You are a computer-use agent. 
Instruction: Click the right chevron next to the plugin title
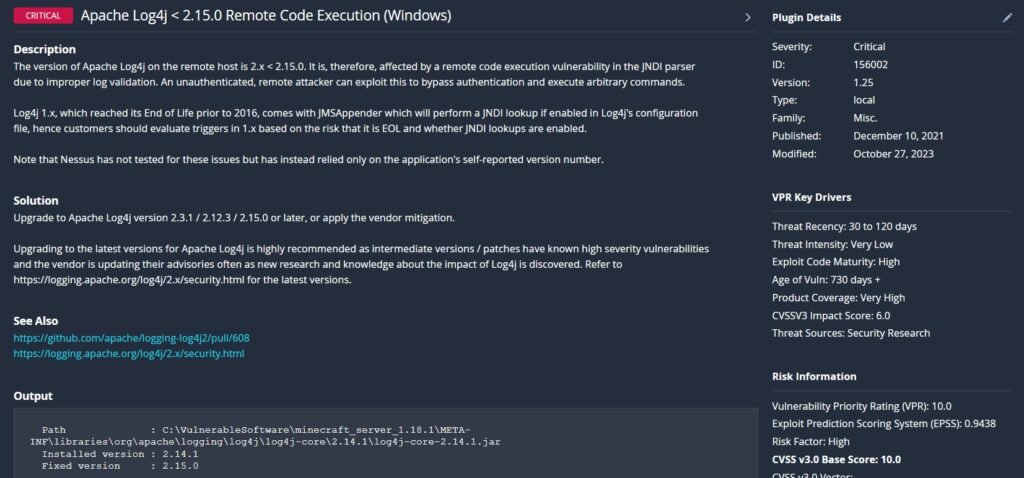[x=748, y=18]
